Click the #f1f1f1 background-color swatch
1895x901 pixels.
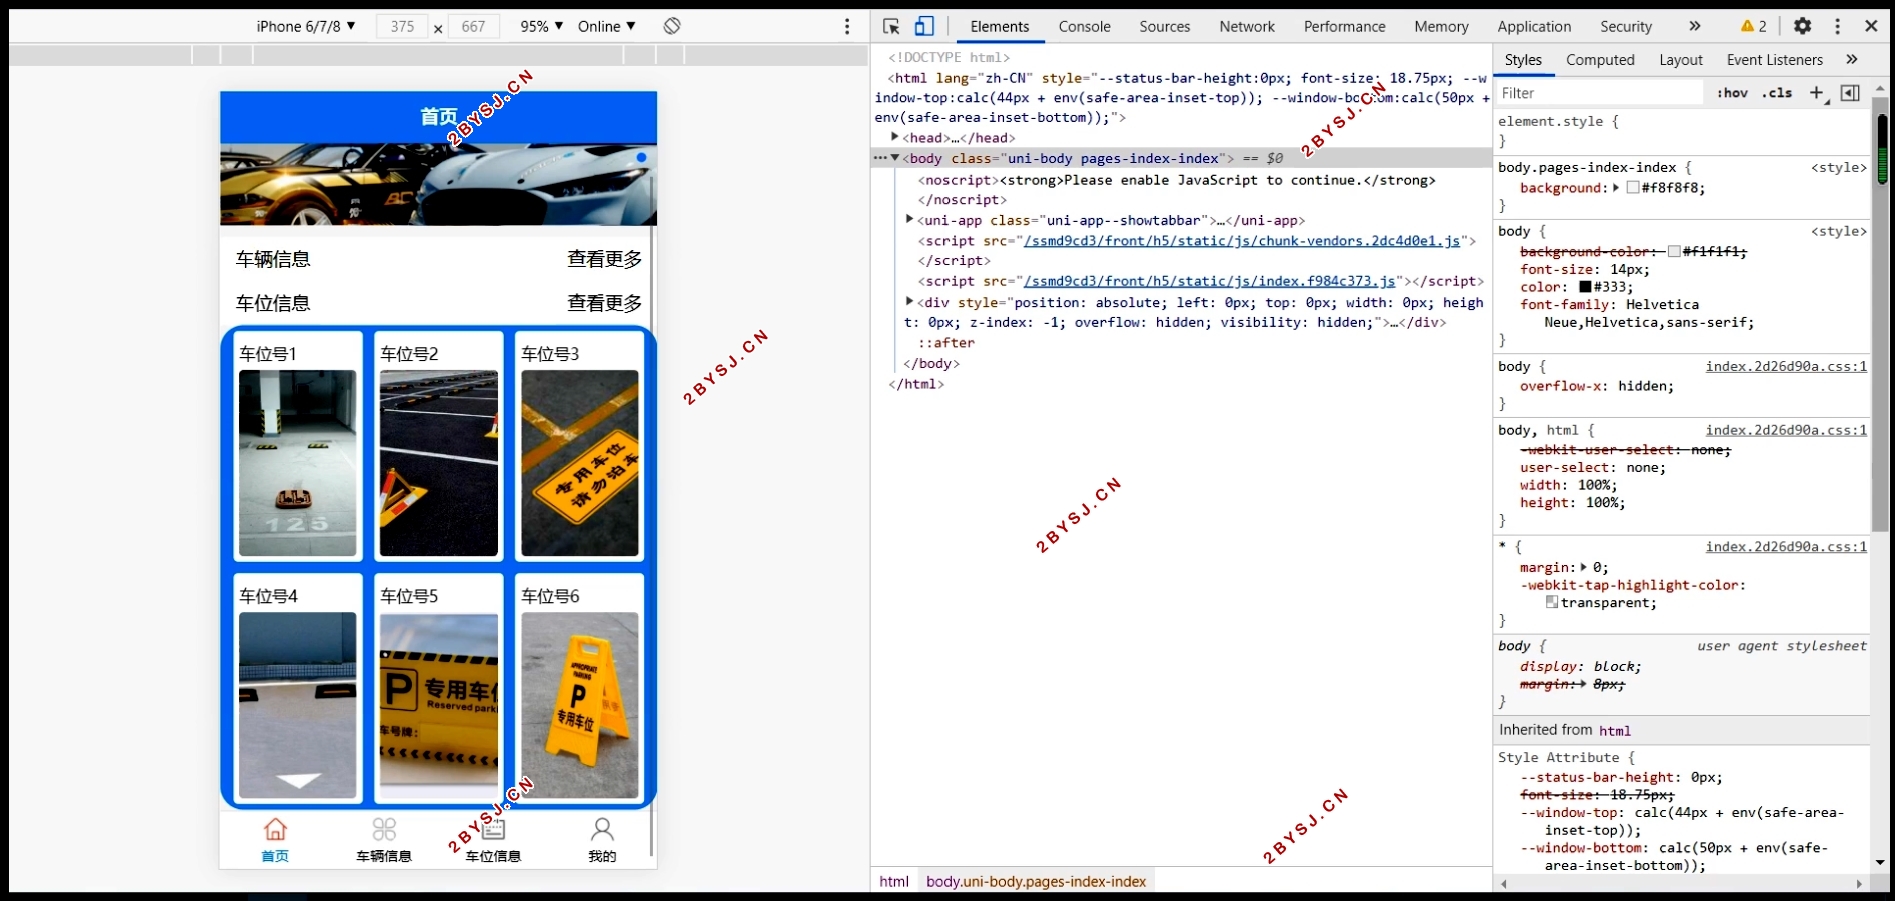coord(1674,251)
